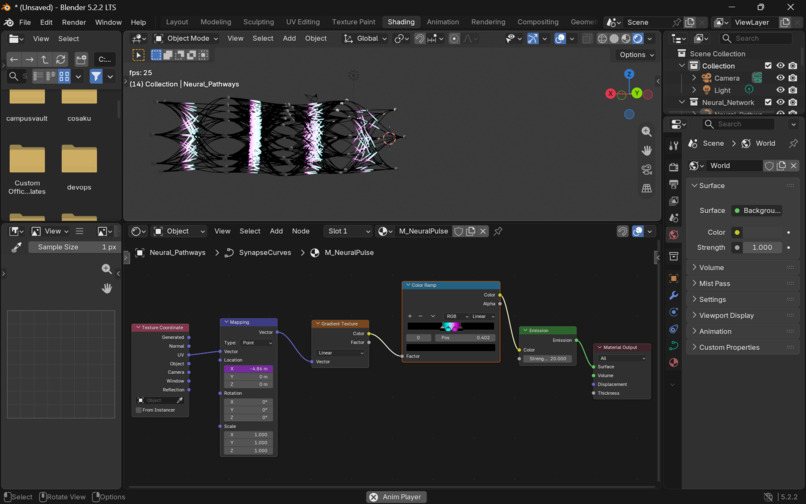
Task: Select material preview viewport shading
Action: 626,39
